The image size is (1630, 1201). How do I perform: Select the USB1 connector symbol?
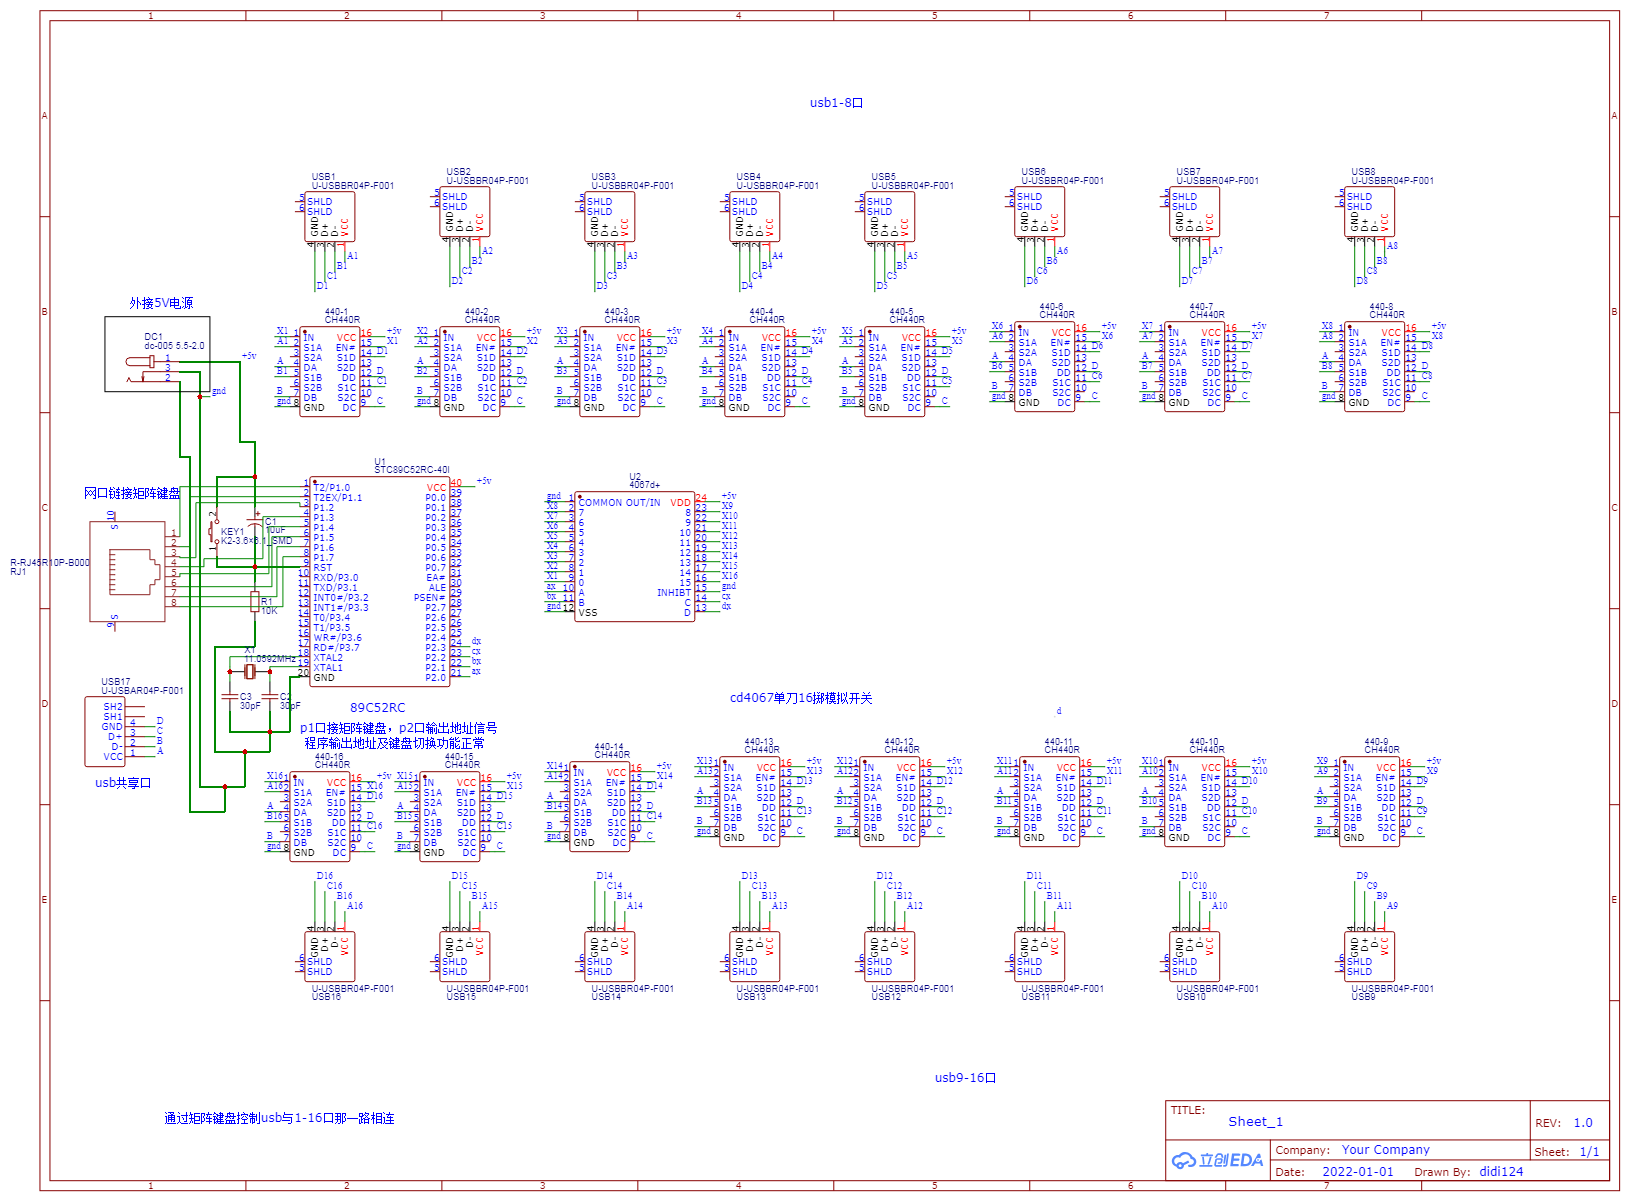point(330,217)
